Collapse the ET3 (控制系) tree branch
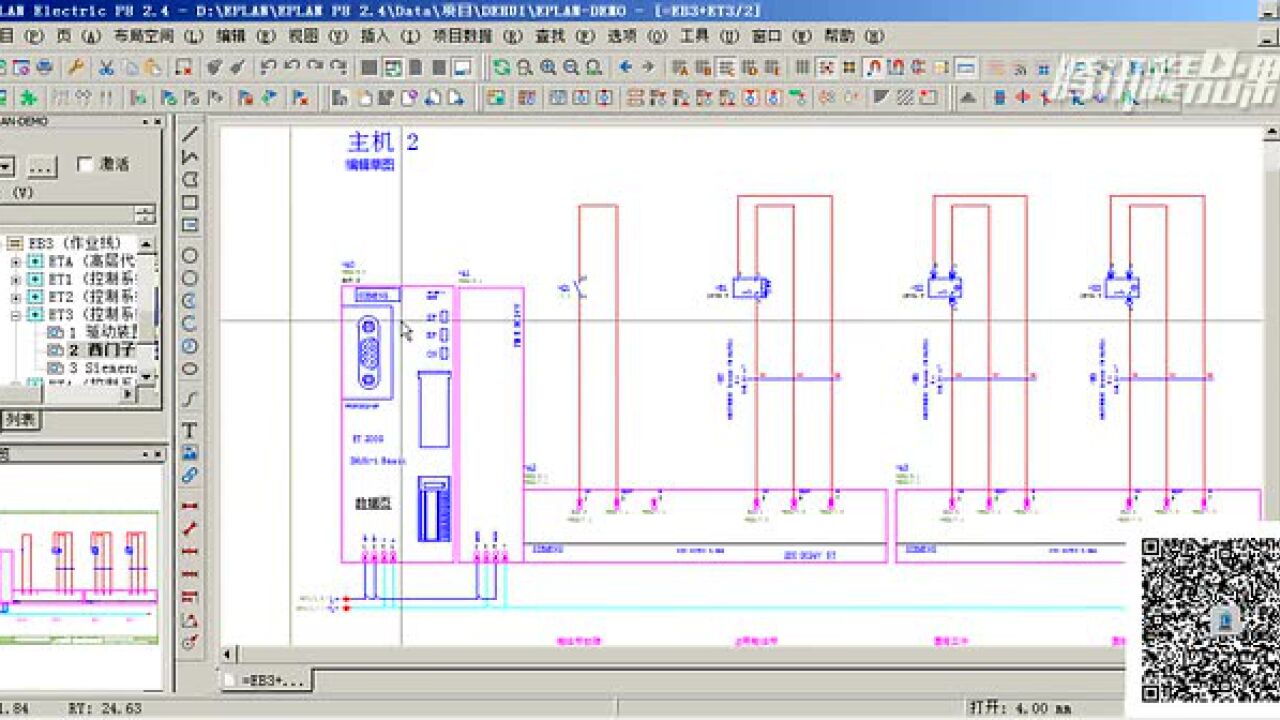 15,313
